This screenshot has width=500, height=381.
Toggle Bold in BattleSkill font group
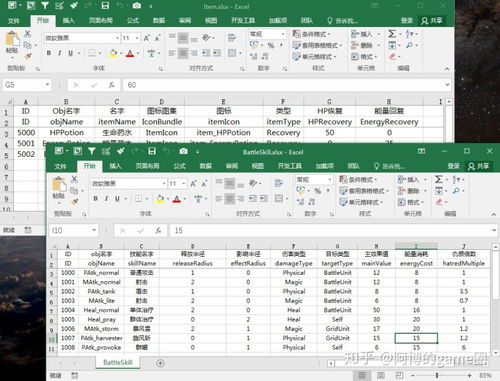[x=96, y=199]
